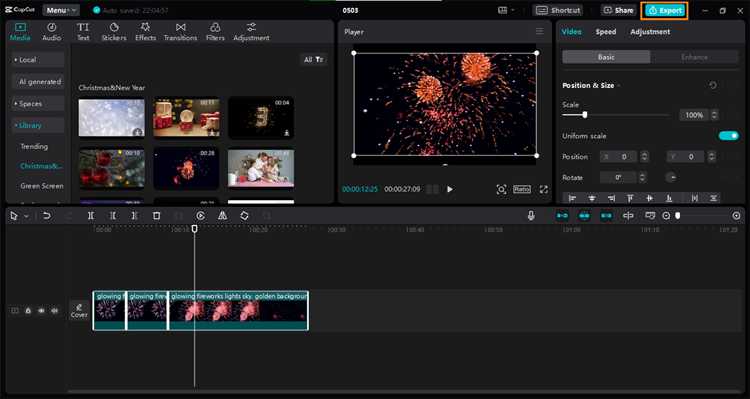Delete the selected clip
The image size is (750, 399).
156,216
